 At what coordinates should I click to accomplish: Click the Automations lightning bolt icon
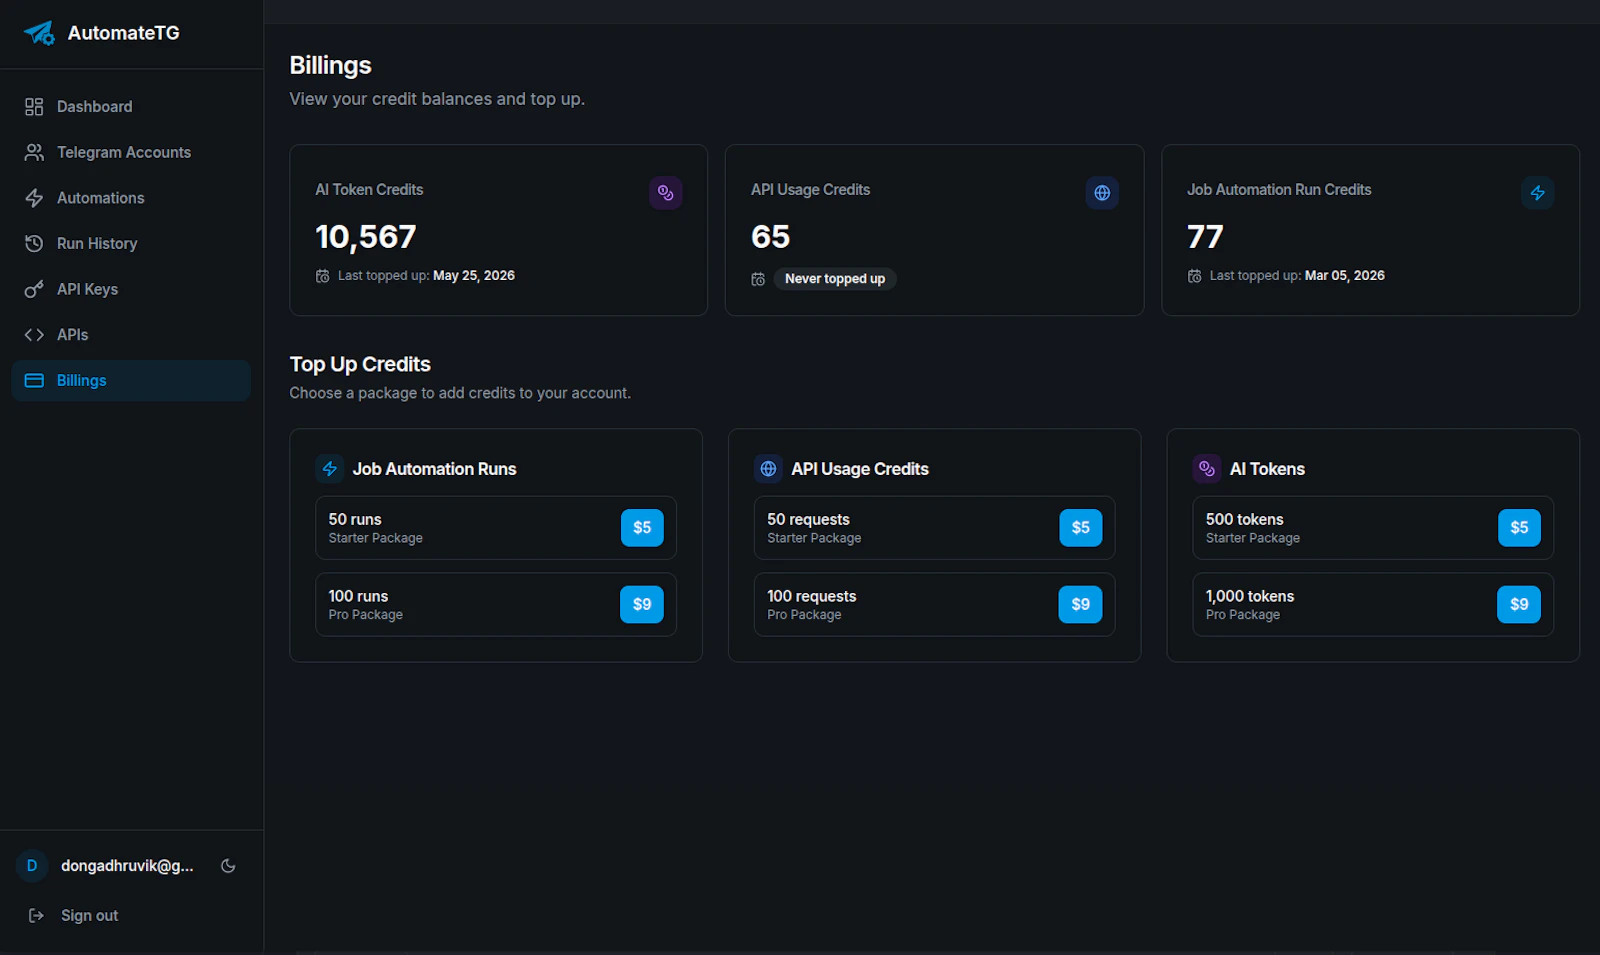pos(34,198)
